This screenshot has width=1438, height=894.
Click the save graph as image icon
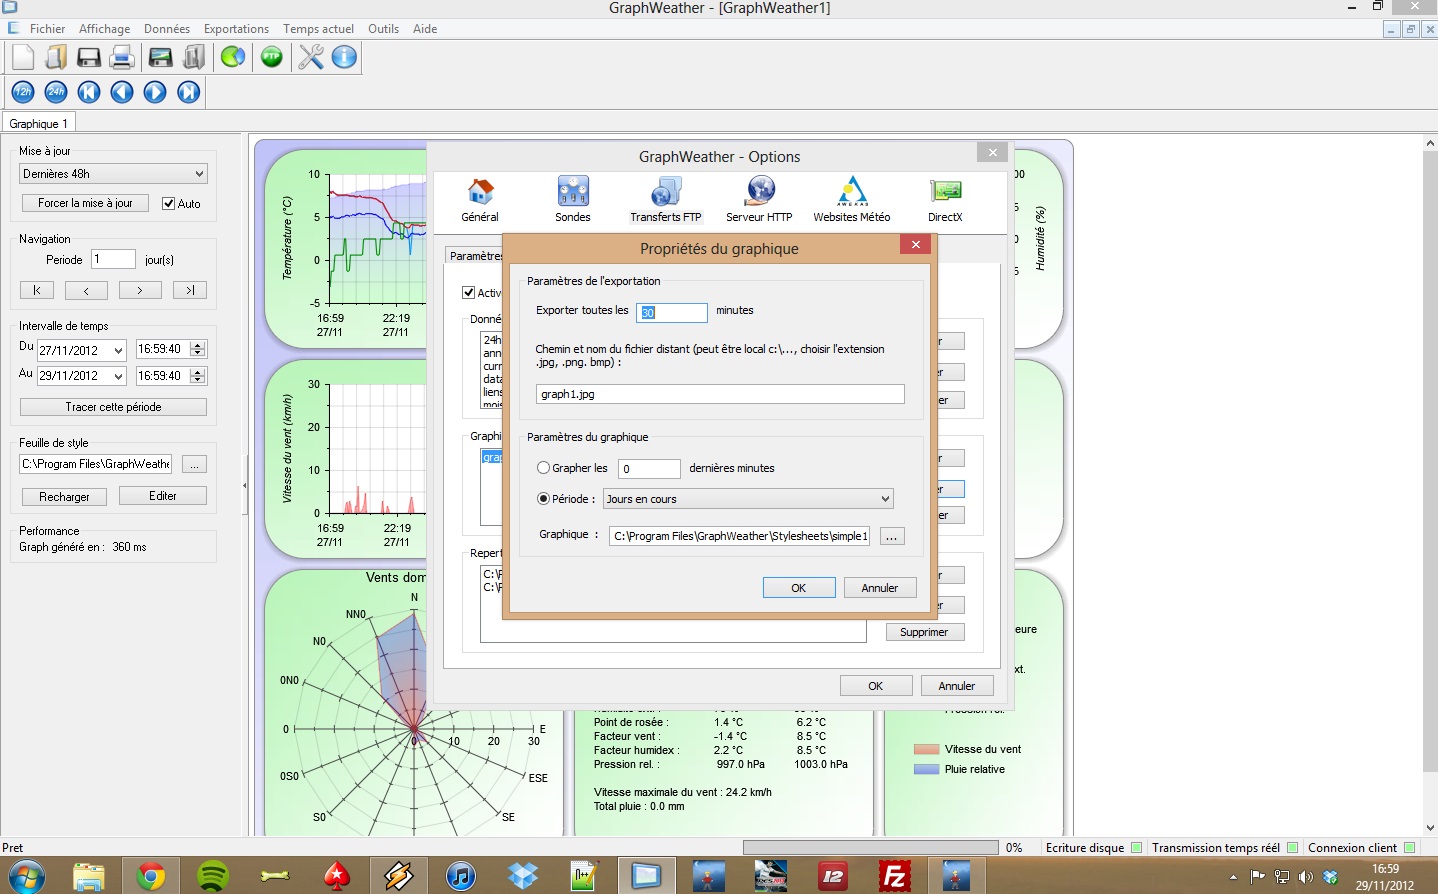click(x=161, y=57)
